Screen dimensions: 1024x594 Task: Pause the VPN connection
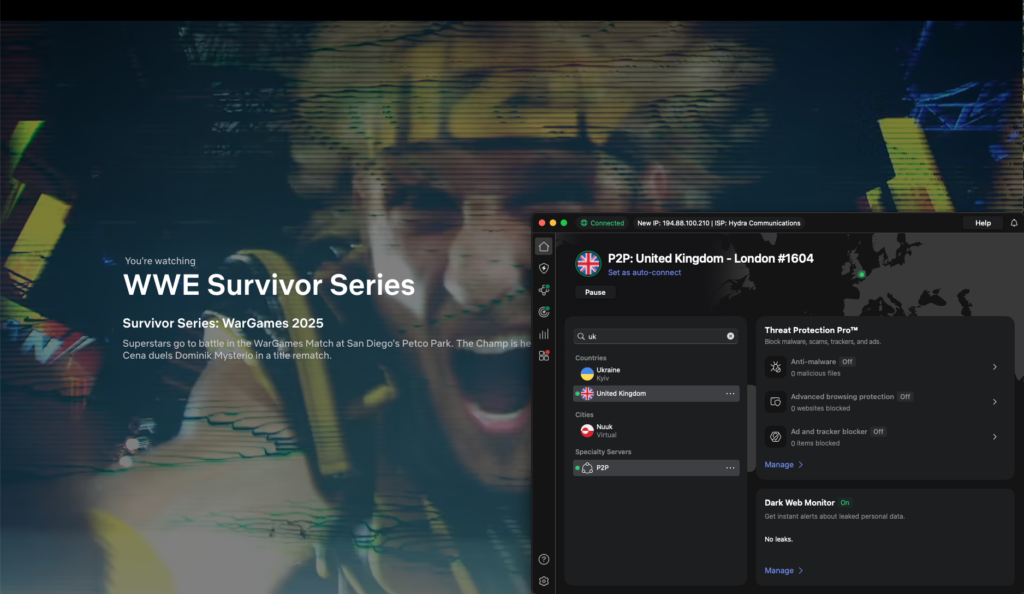[x=595, y=292]
